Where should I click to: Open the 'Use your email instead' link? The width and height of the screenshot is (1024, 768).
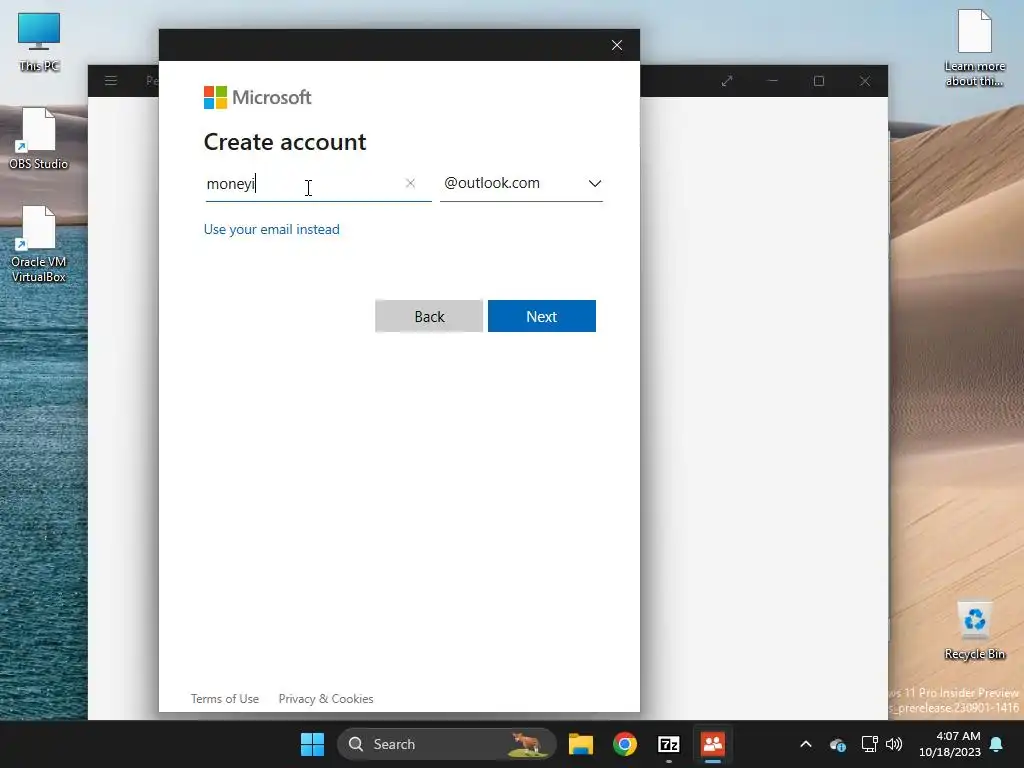click(x=272, y=229)
